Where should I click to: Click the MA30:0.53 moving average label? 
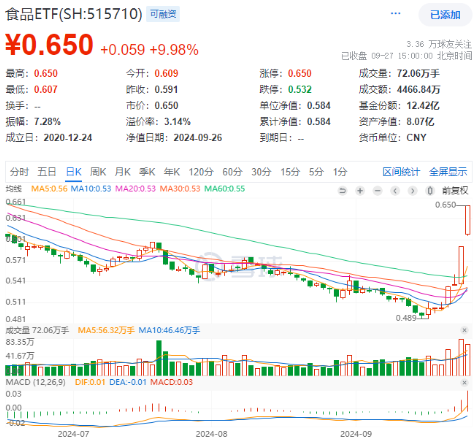pyautogui.click(x=180, y=189)
